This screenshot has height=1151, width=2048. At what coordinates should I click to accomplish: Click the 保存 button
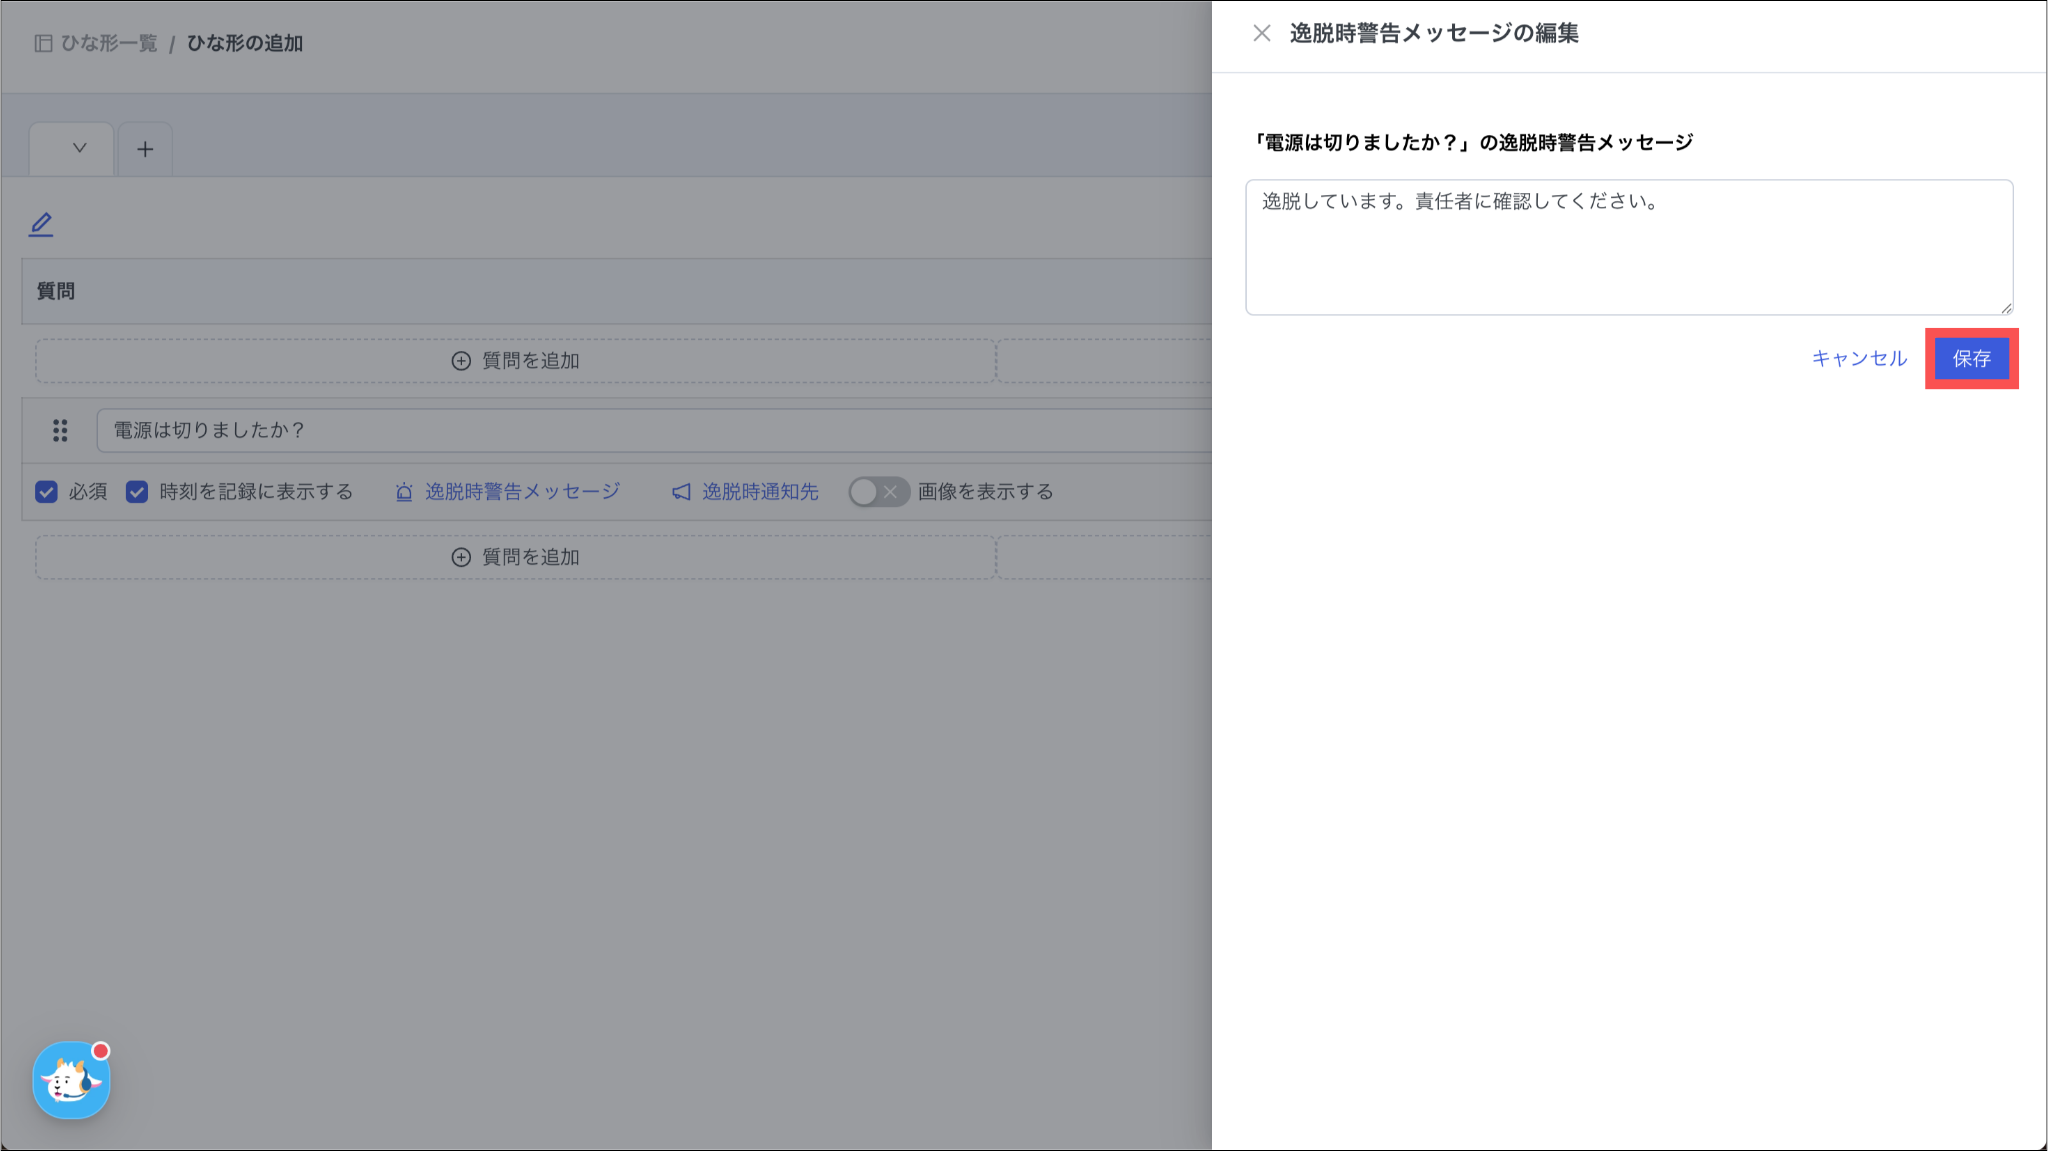click(x=1971, y=358)
